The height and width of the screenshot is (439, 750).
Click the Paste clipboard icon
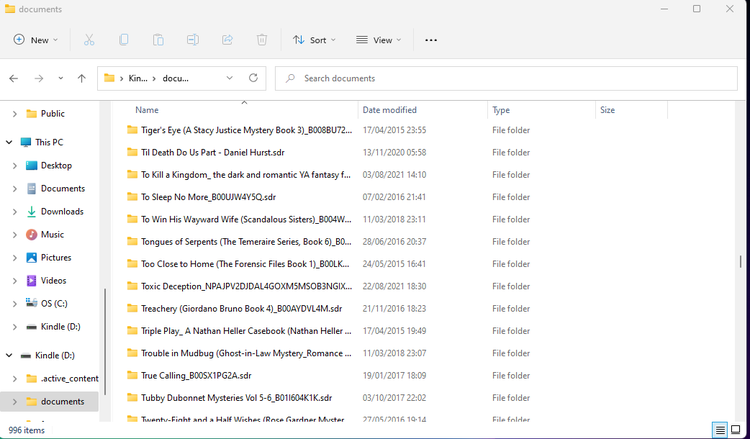pos(158,40)
